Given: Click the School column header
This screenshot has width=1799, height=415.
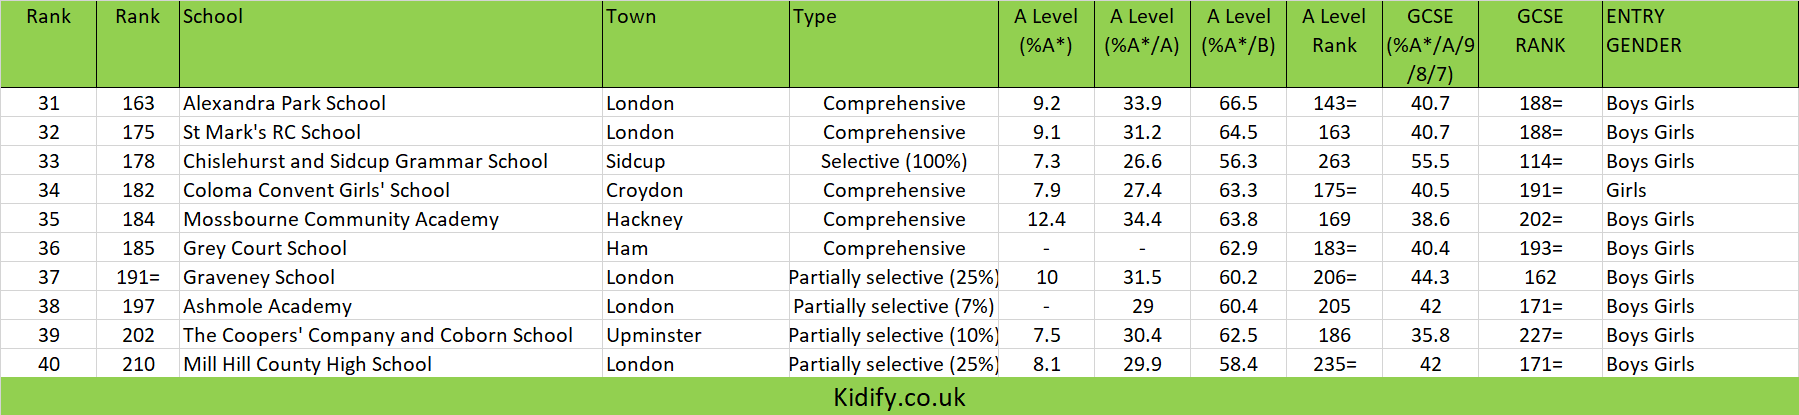Looking at the screenshot, I should [391, 45].
